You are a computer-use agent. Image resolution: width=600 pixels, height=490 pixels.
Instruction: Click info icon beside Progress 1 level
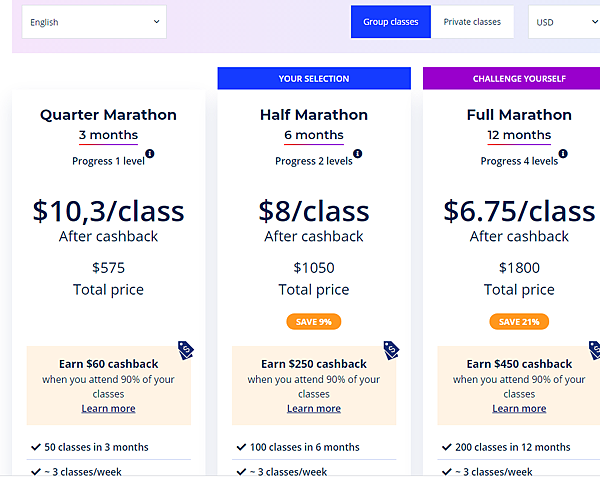[152, 155]
